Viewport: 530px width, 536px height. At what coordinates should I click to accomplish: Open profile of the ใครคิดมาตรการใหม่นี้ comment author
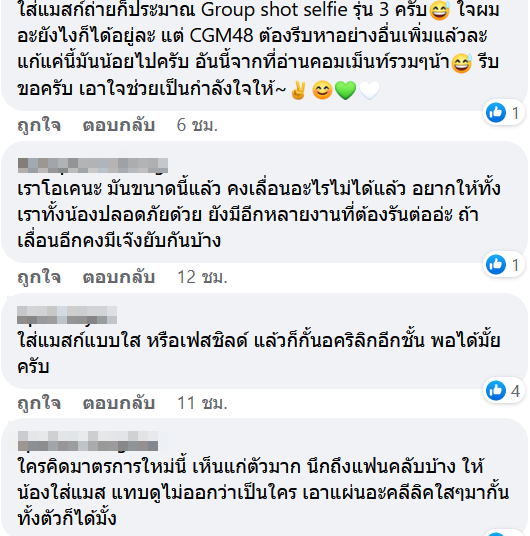click(x=88, y=441)
